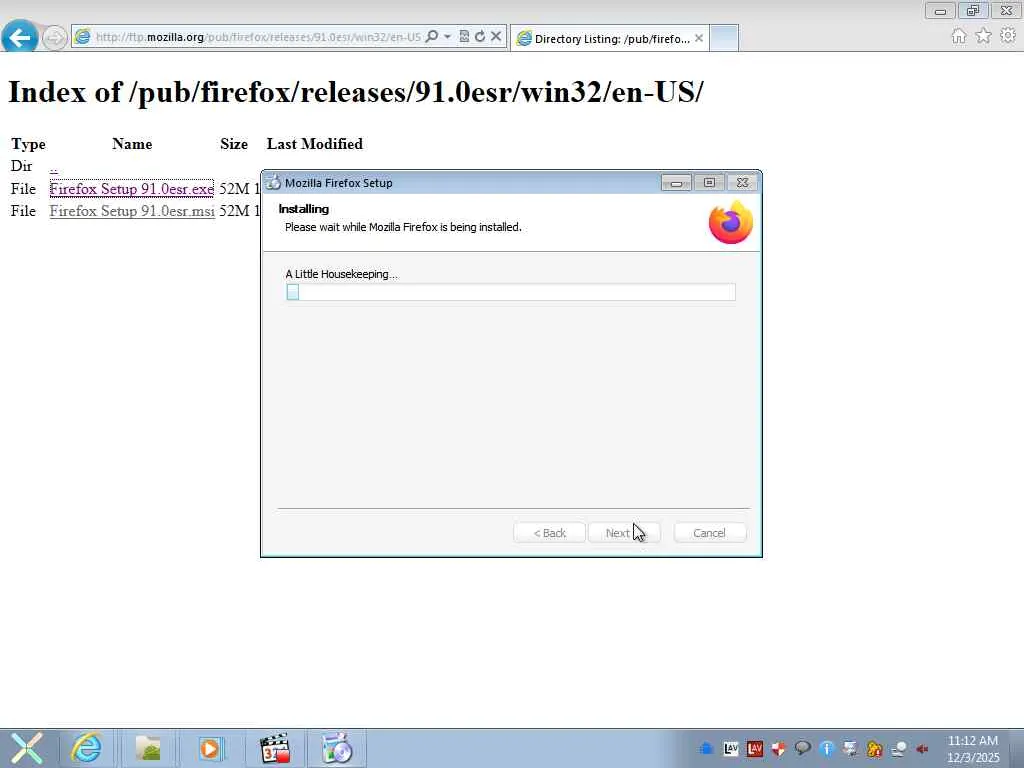
Task: Click the disc drive tray icon
Action: 899,749
